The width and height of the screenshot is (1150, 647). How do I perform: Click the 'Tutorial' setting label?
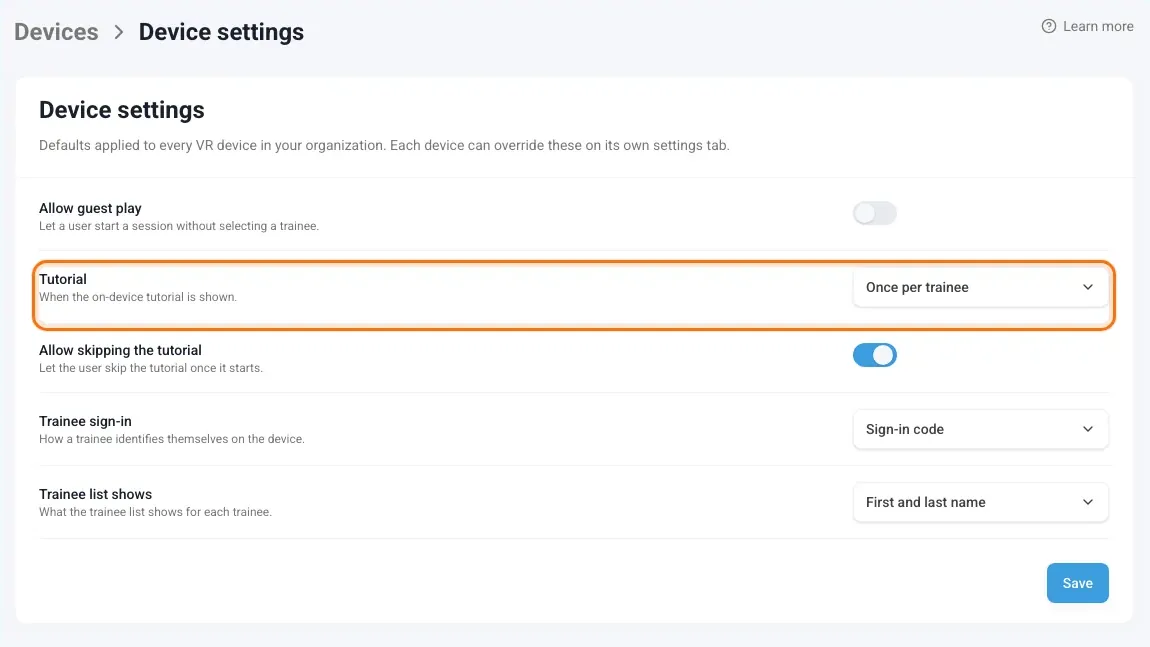[x=63, y=279]
